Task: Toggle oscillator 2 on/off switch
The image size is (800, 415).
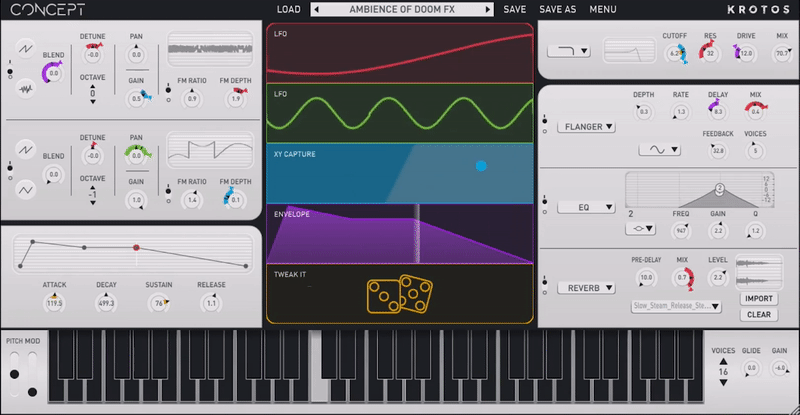Action: (x=10, y=170)
